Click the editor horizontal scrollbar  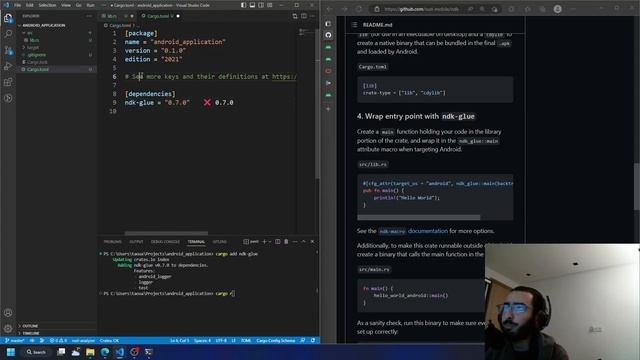(166, 233)
